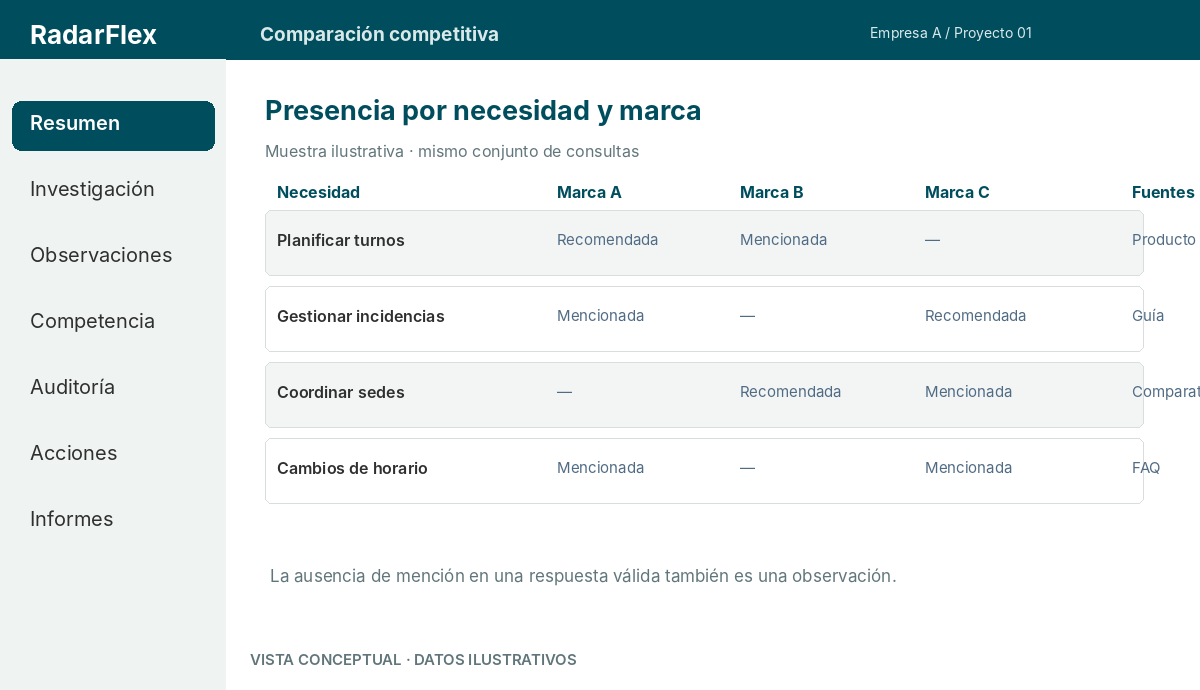
Task: Click the Necesidad column header
Action: click(x=318, y=192)
